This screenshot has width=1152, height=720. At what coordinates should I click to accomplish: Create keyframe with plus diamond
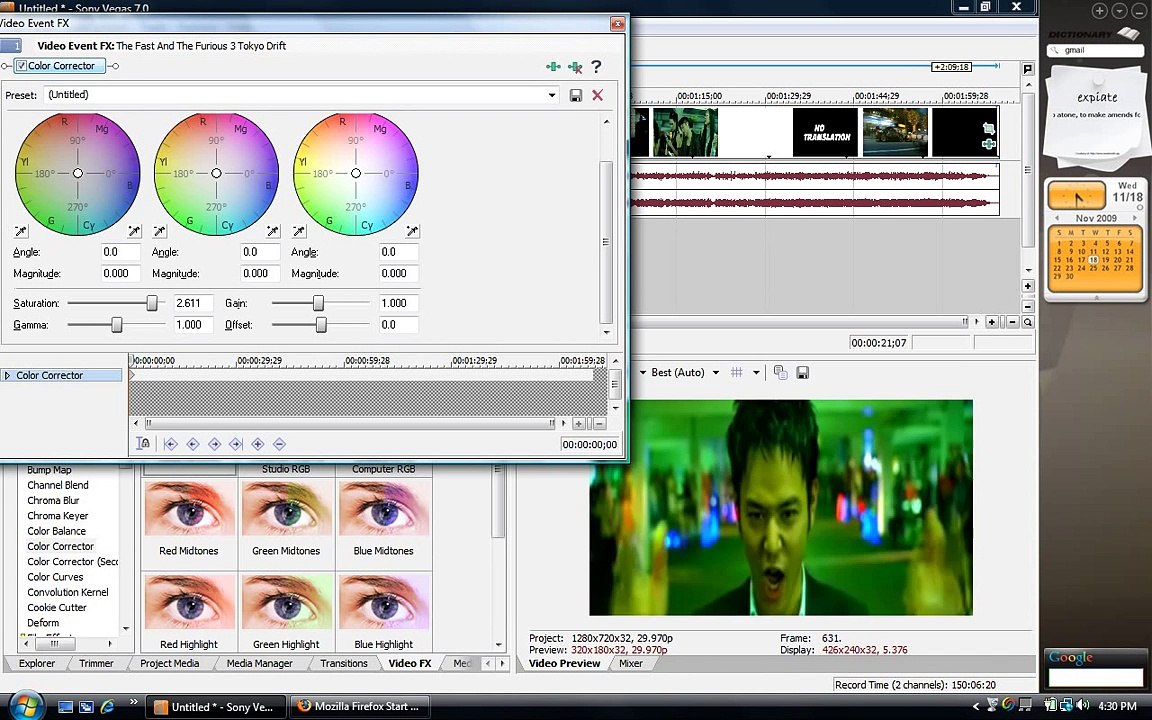tap(258, 444)
